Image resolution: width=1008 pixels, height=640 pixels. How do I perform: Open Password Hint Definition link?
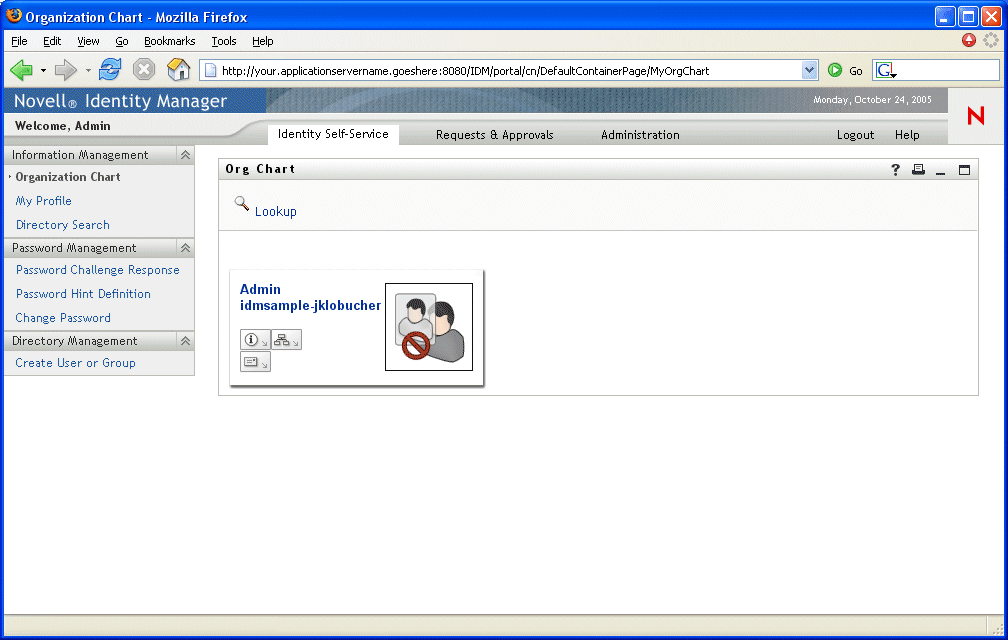coord(83,294)
